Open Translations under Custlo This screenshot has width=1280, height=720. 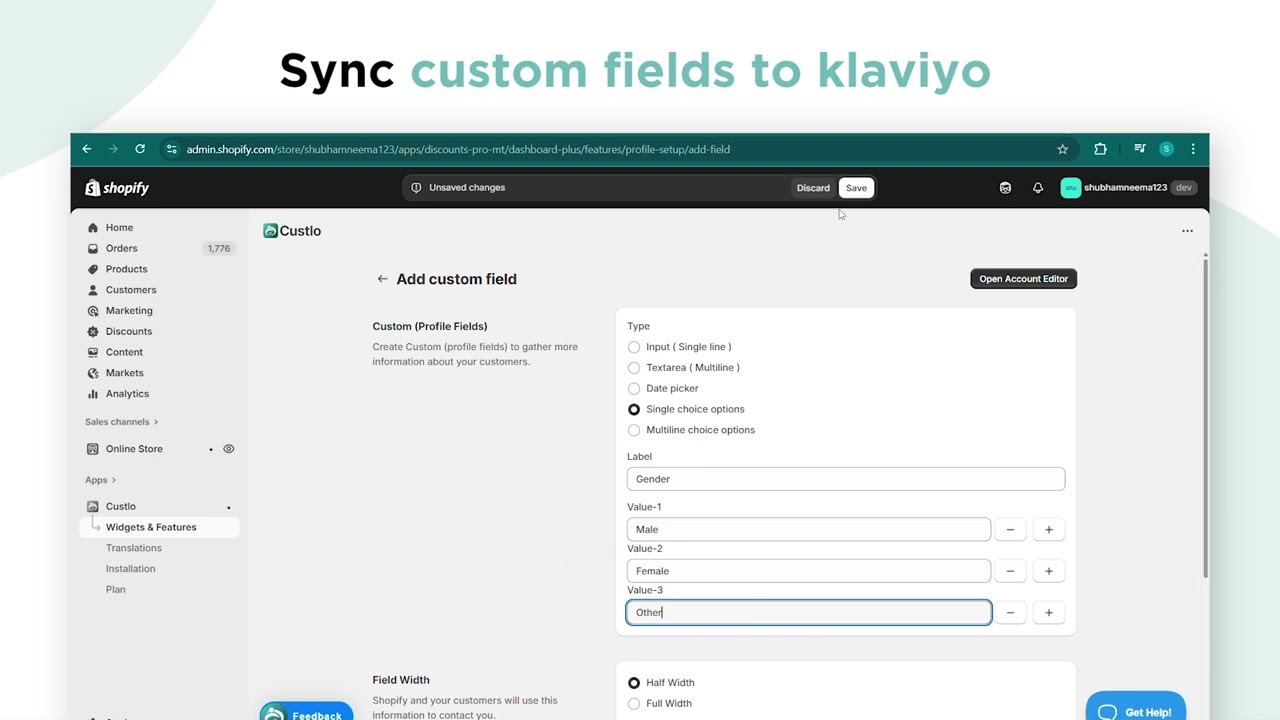click(134, 548)
